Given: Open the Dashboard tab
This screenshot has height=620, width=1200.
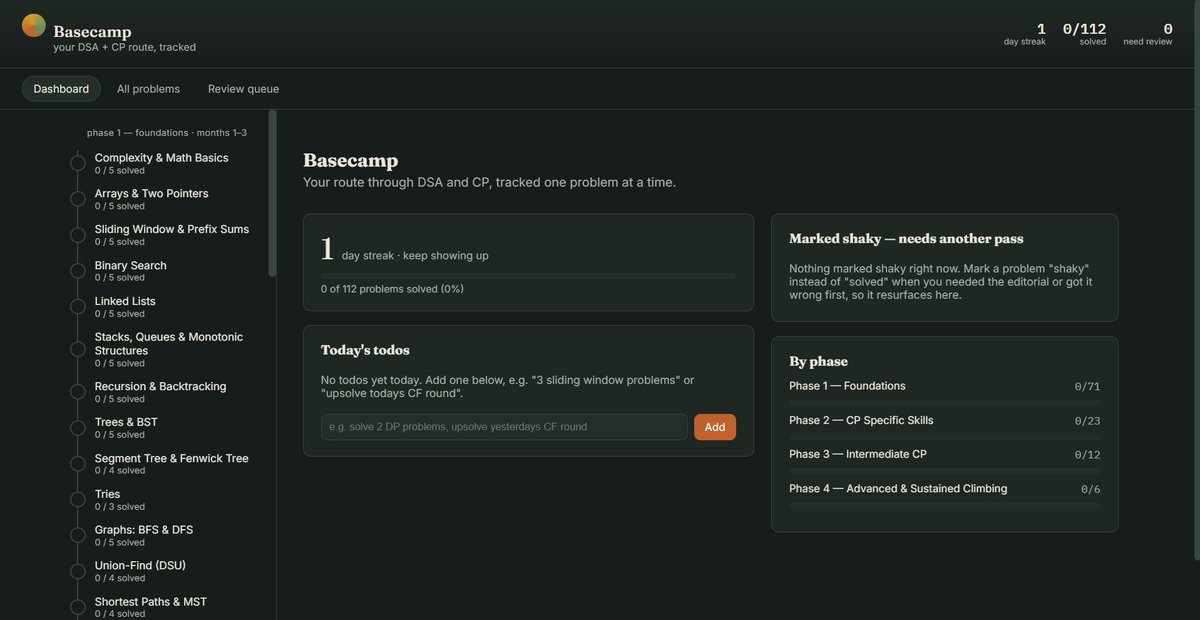Looking at the screenshot, I should point(61,89).
